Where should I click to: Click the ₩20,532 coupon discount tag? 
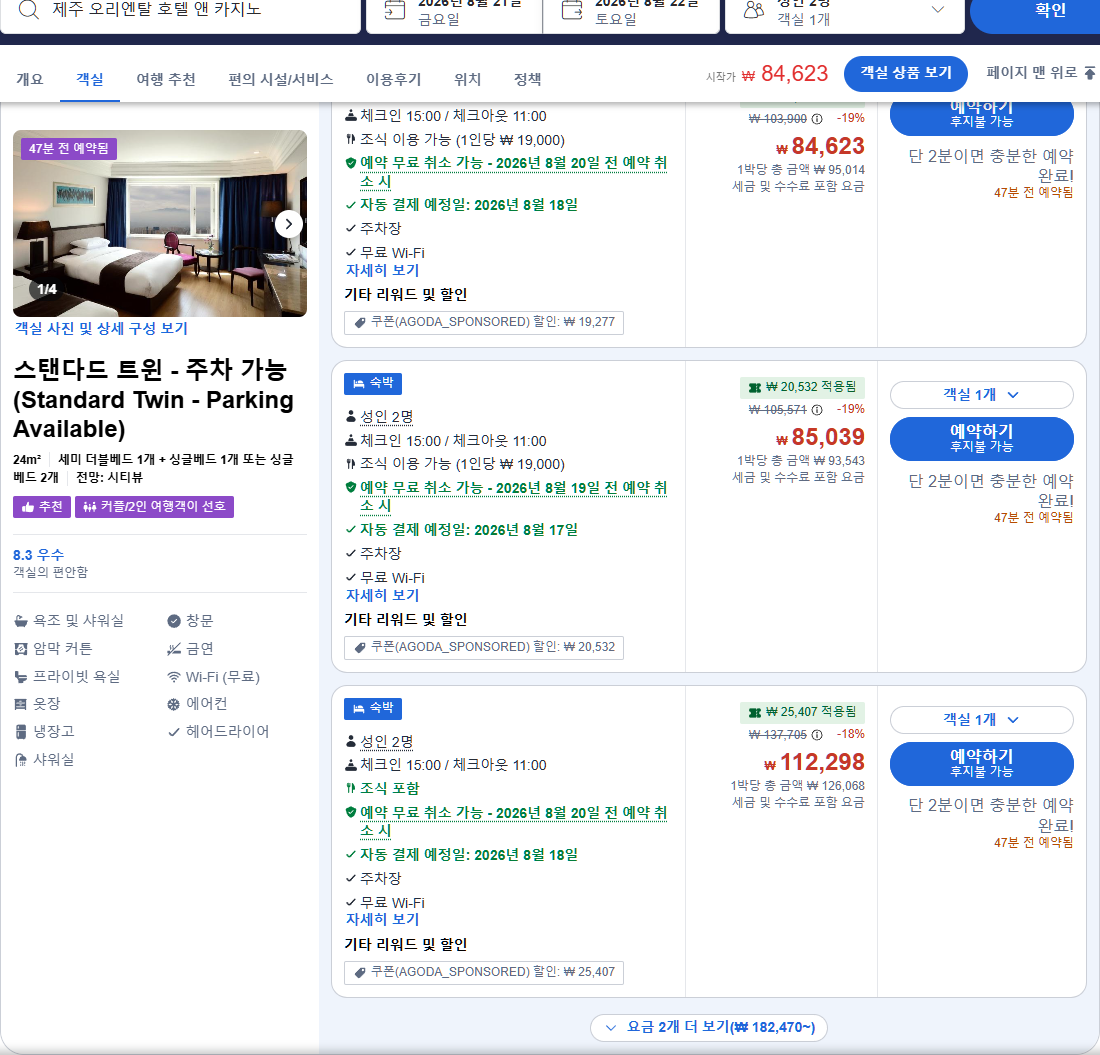pyautogui.click(x=484, y=647)
